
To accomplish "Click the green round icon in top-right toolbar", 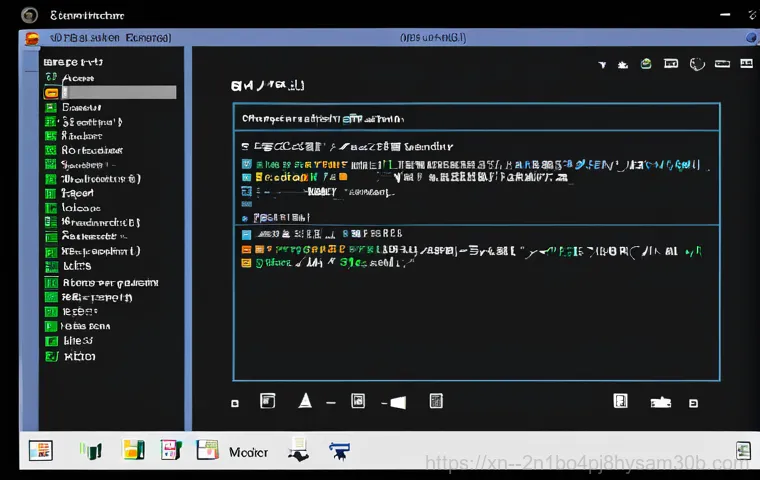I will (x=646, y=64).
